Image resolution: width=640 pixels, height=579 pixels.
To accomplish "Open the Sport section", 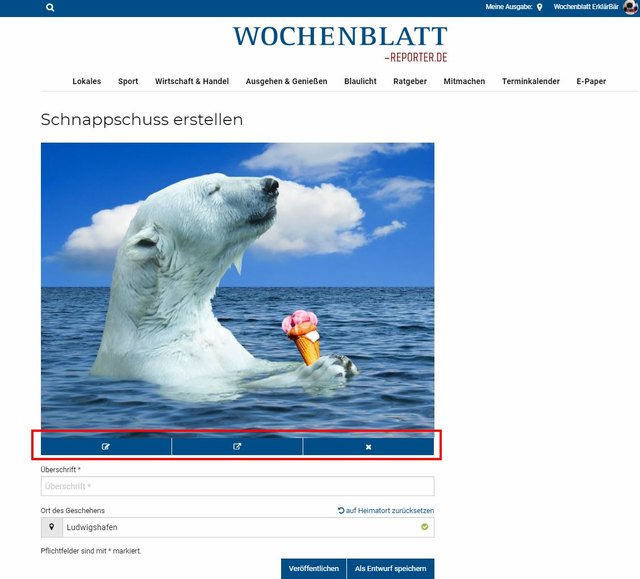I will coord(128,81).
